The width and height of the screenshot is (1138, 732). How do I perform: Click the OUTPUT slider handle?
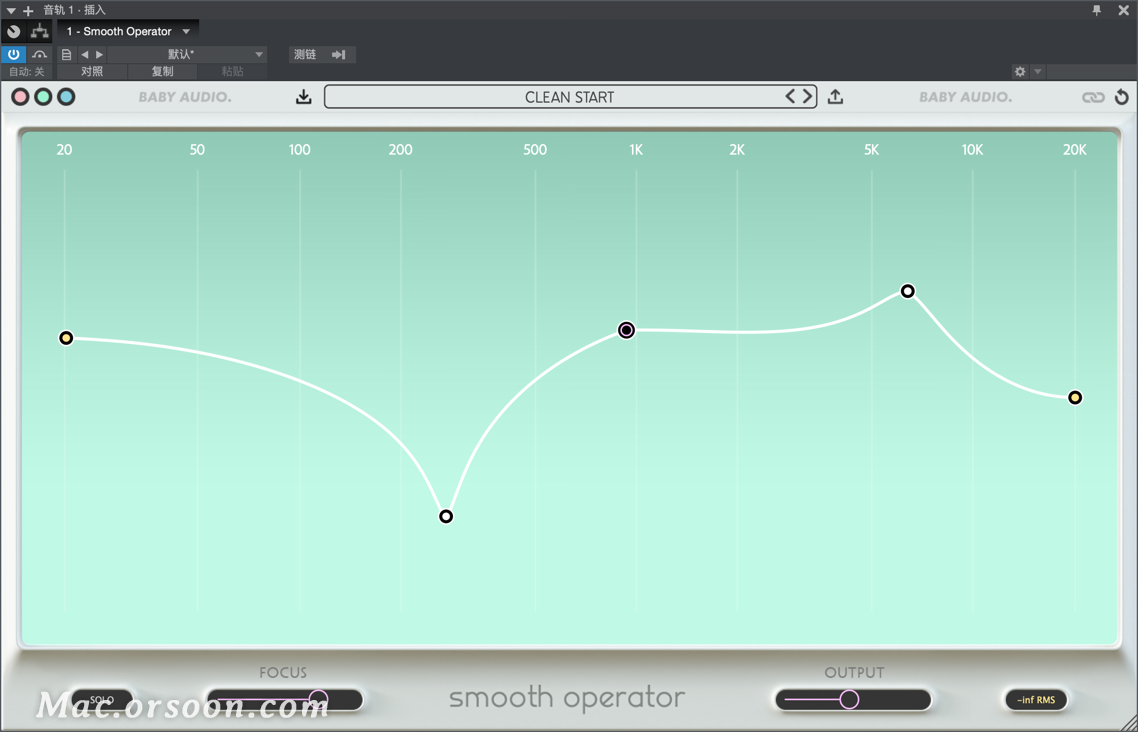click(849, 699)
